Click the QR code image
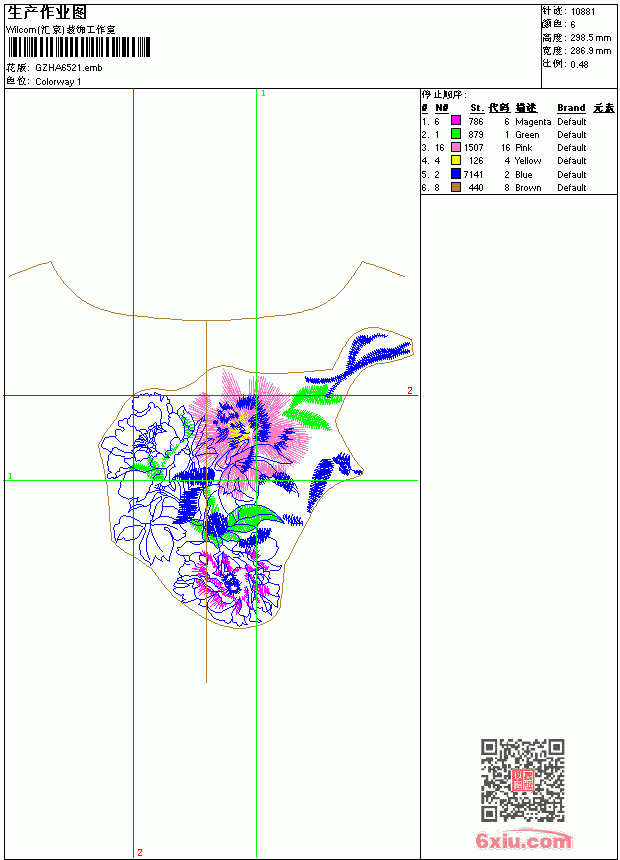The image size is (620, 860). tap(523, 780)
